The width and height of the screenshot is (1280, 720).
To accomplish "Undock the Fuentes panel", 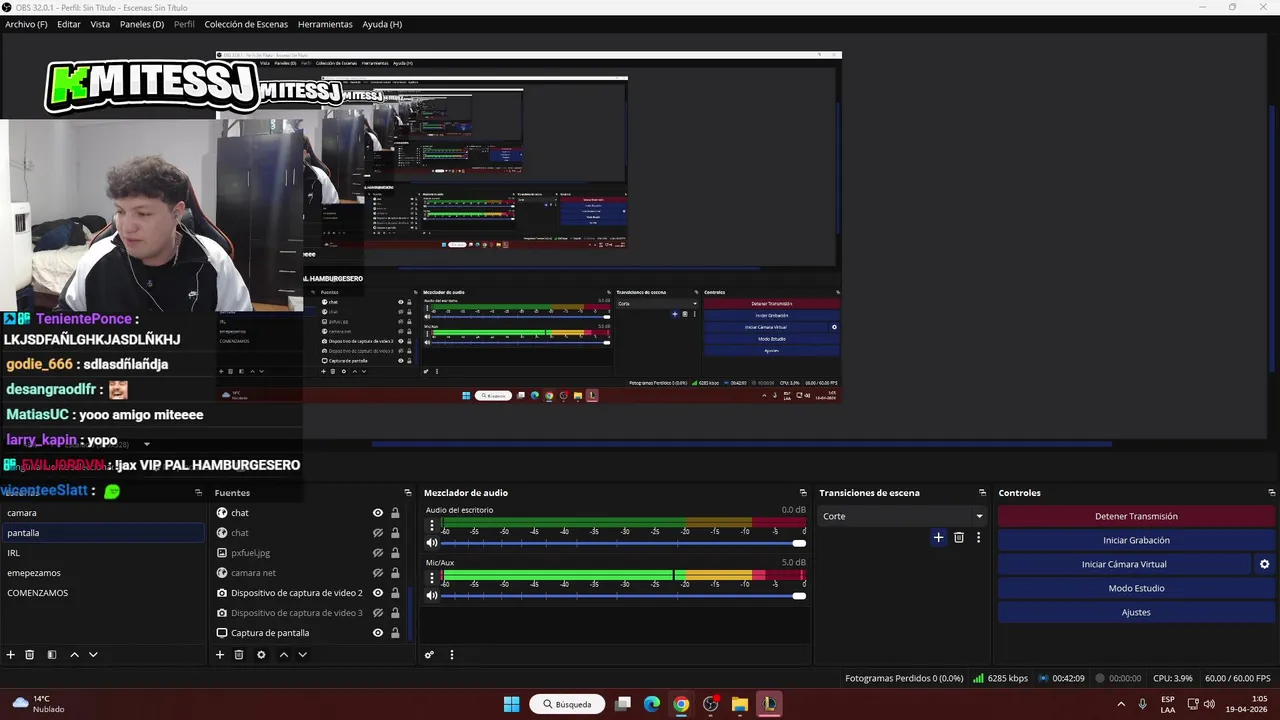I will pyautogui.click(x=407, y=492).
